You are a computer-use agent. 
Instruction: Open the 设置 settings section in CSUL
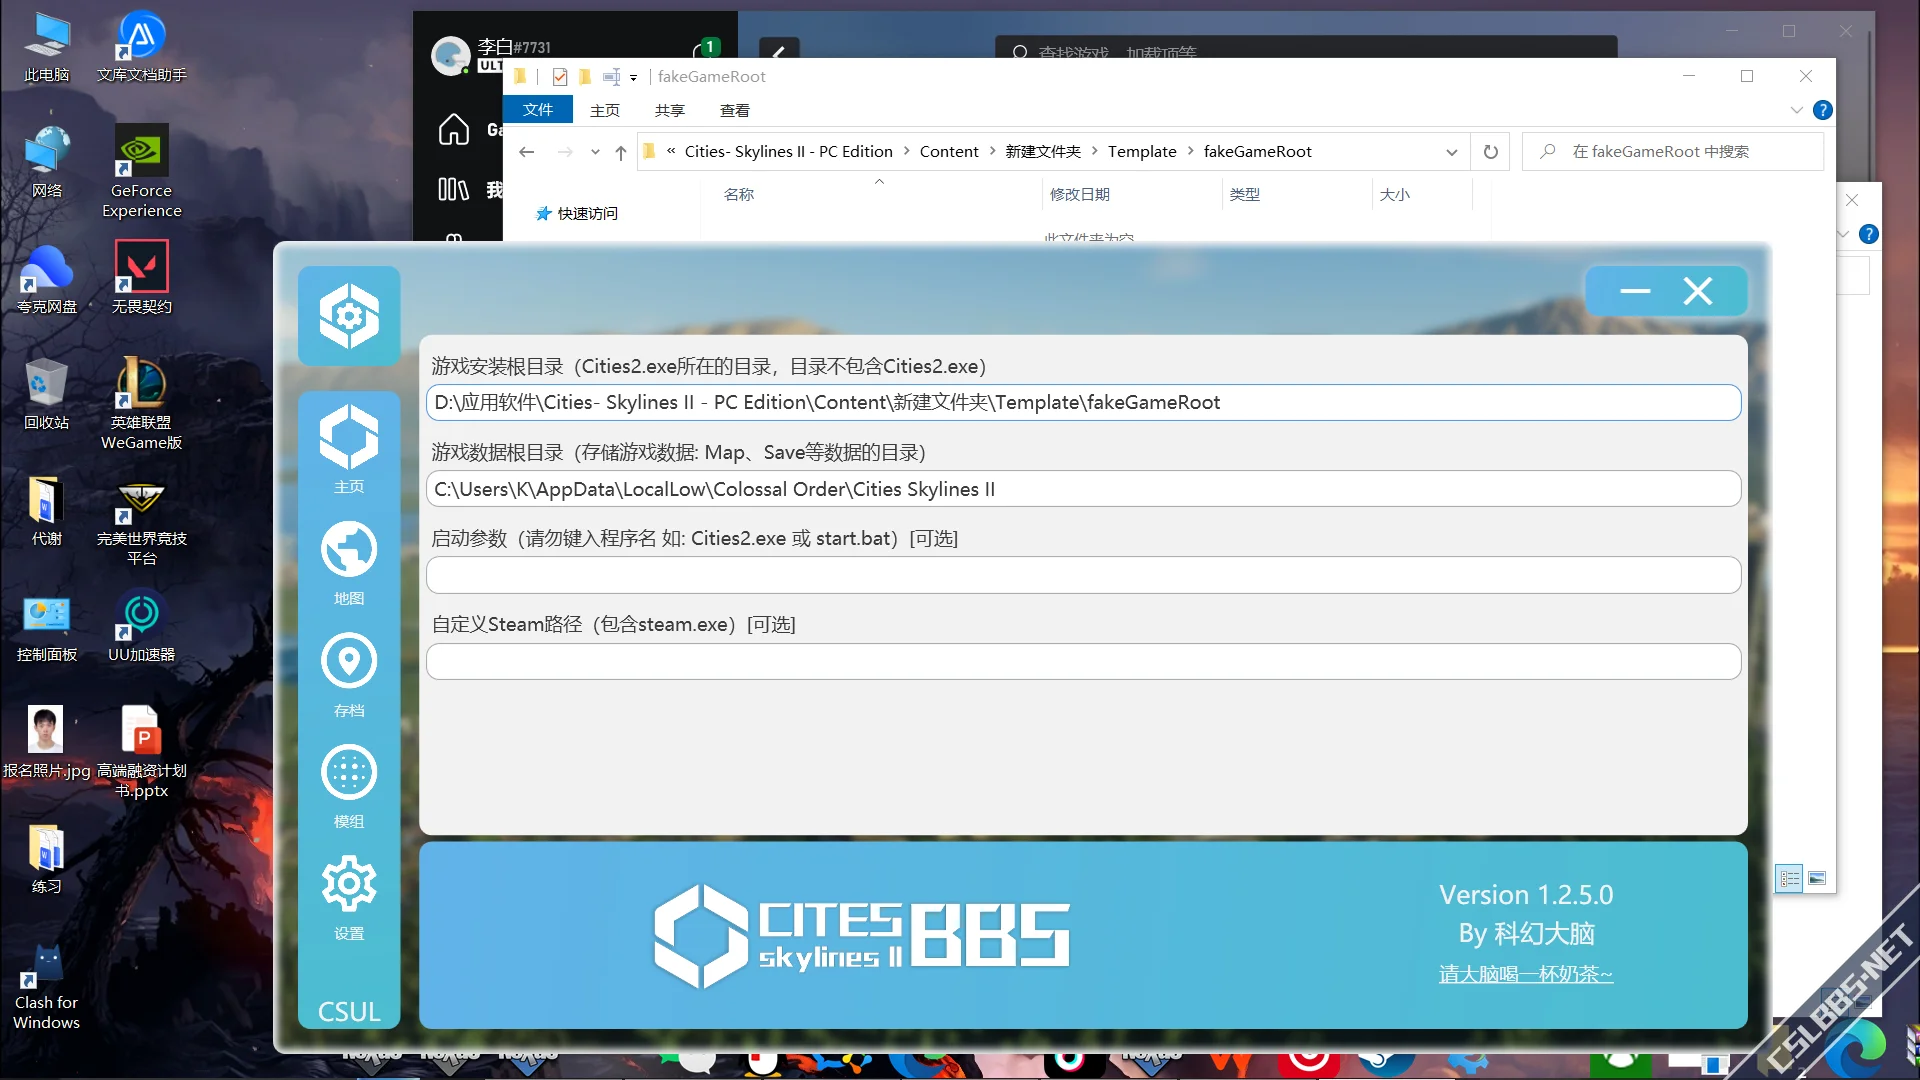(x=349, y=897)
